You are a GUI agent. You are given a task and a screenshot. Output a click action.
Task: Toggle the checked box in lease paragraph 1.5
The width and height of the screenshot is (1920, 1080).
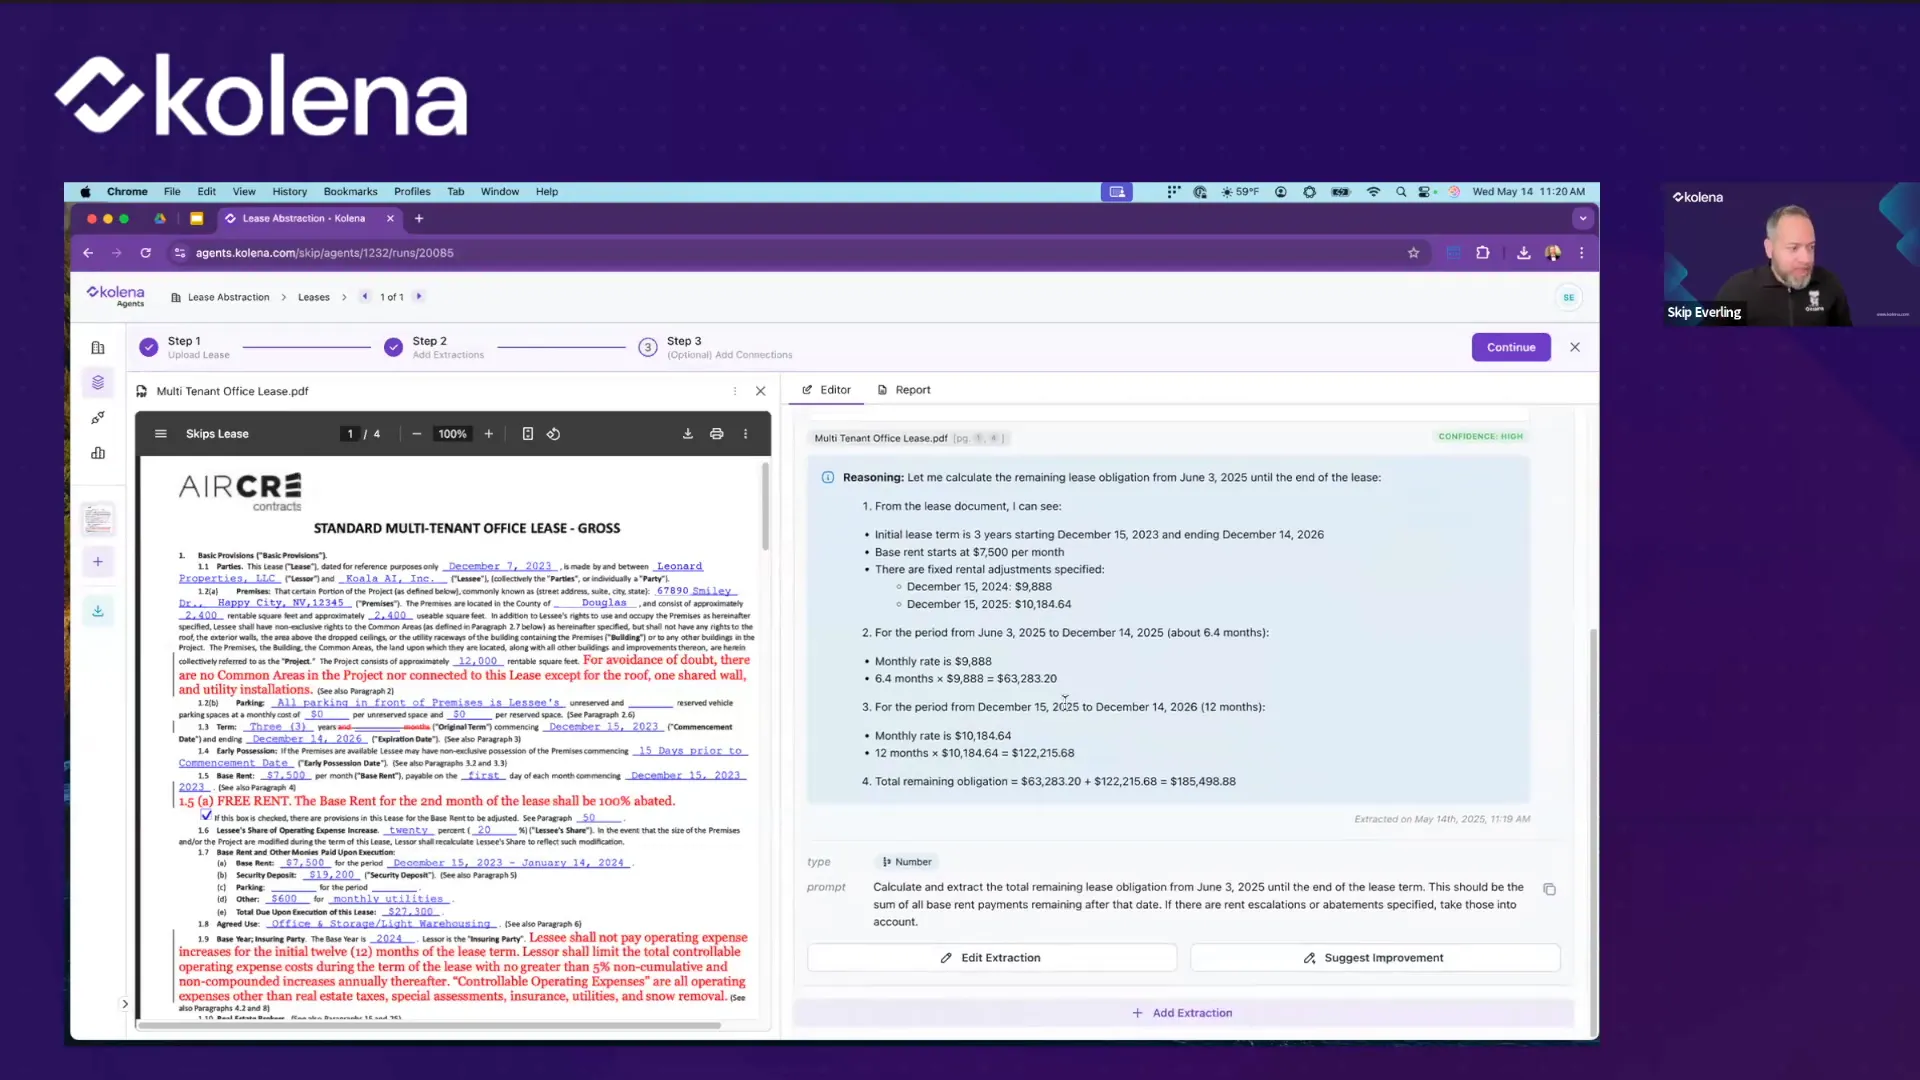206,815
